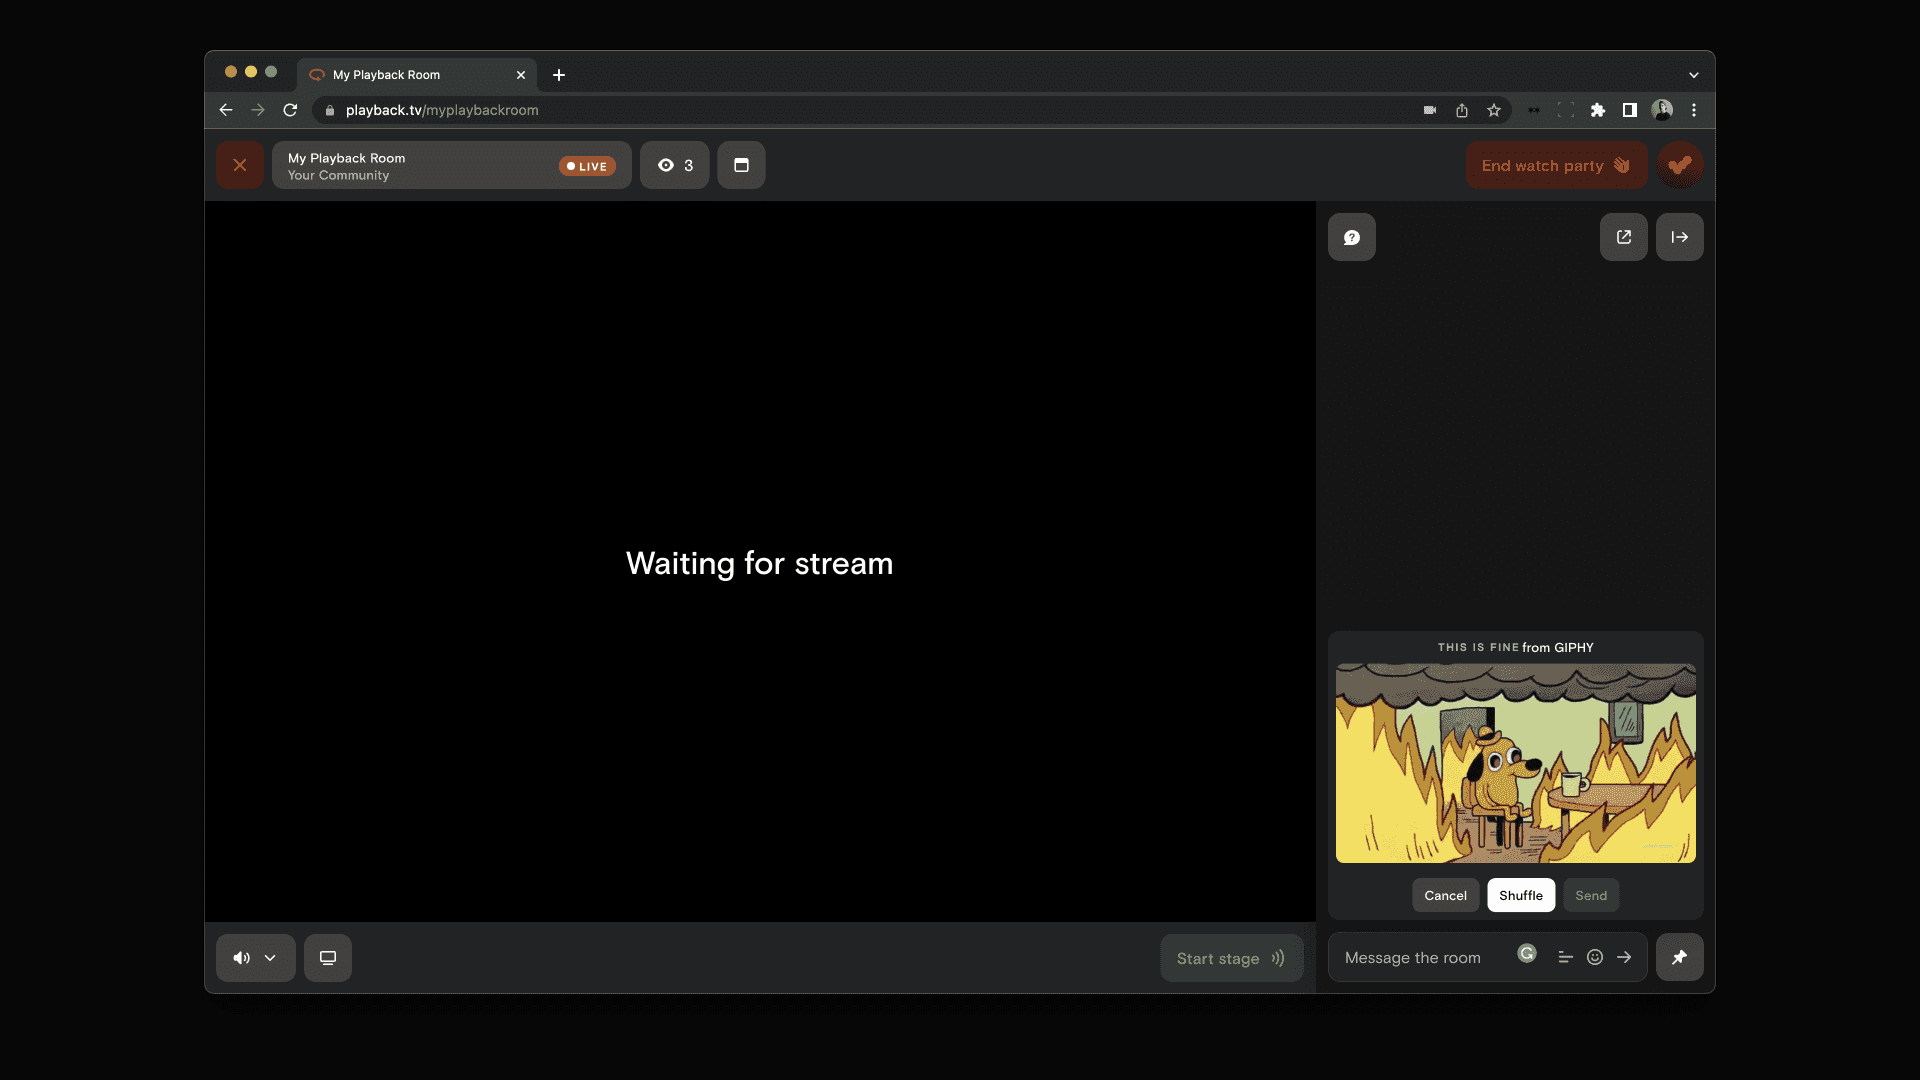Screen dimensions: 1920x1080
Task: Open the Grammarly icon in message box
Action: tap(1527, 953)
